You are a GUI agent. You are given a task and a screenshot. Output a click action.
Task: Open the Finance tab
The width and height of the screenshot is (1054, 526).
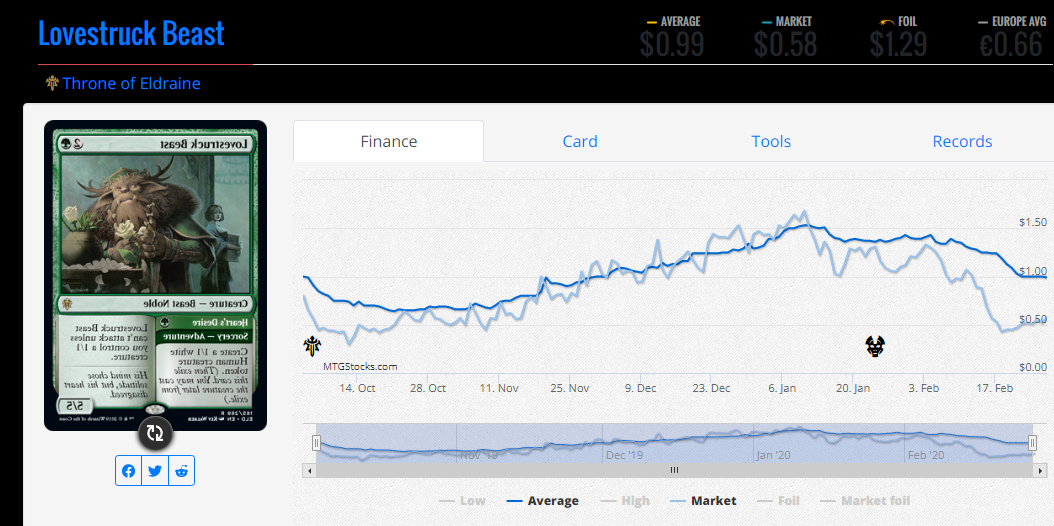click(389, 141)
